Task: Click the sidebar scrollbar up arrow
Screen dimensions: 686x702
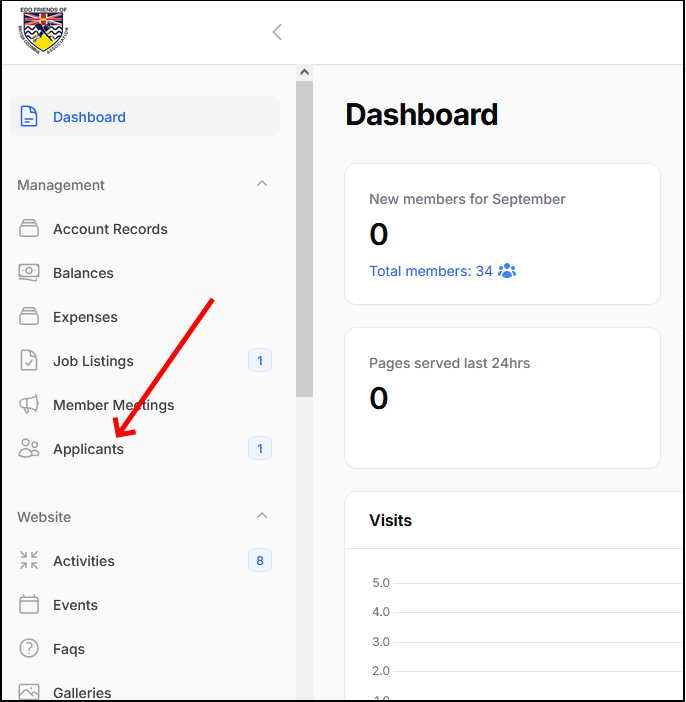Action: (304, 73)
